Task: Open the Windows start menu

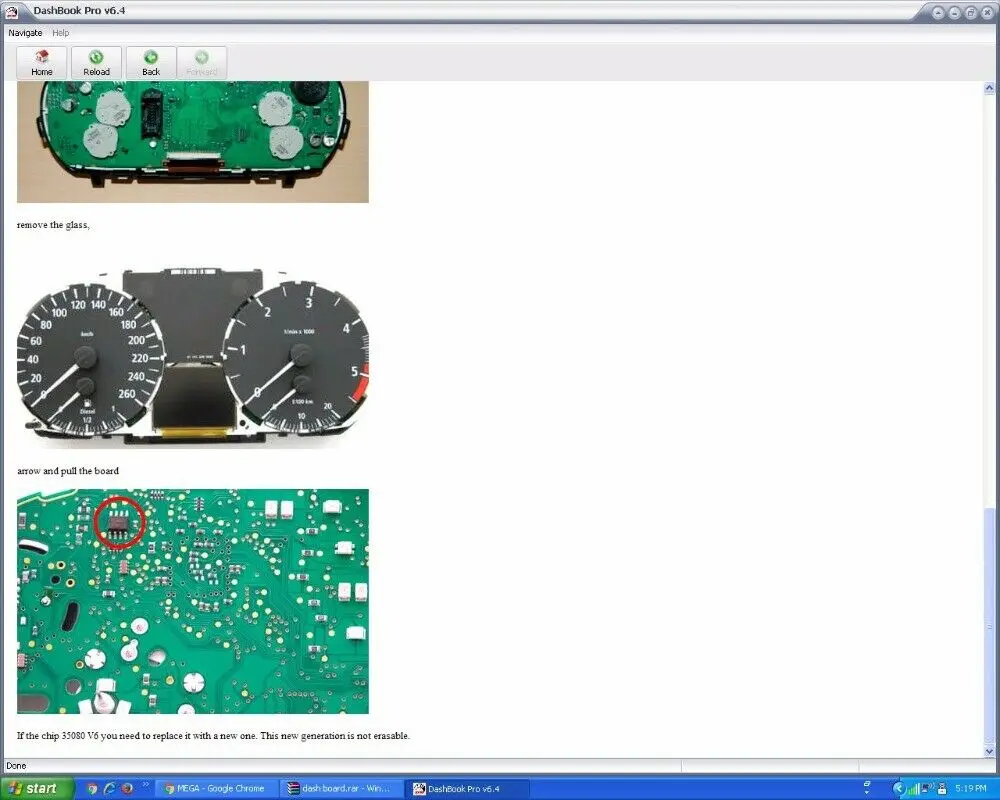Action: click(x=36, y=789)
